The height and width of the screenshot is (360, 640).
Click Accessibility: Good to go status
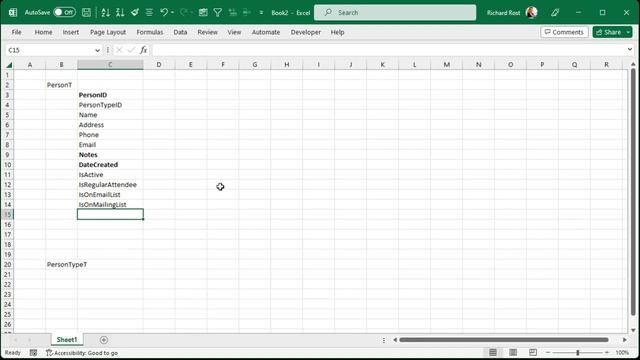point(82,353)
